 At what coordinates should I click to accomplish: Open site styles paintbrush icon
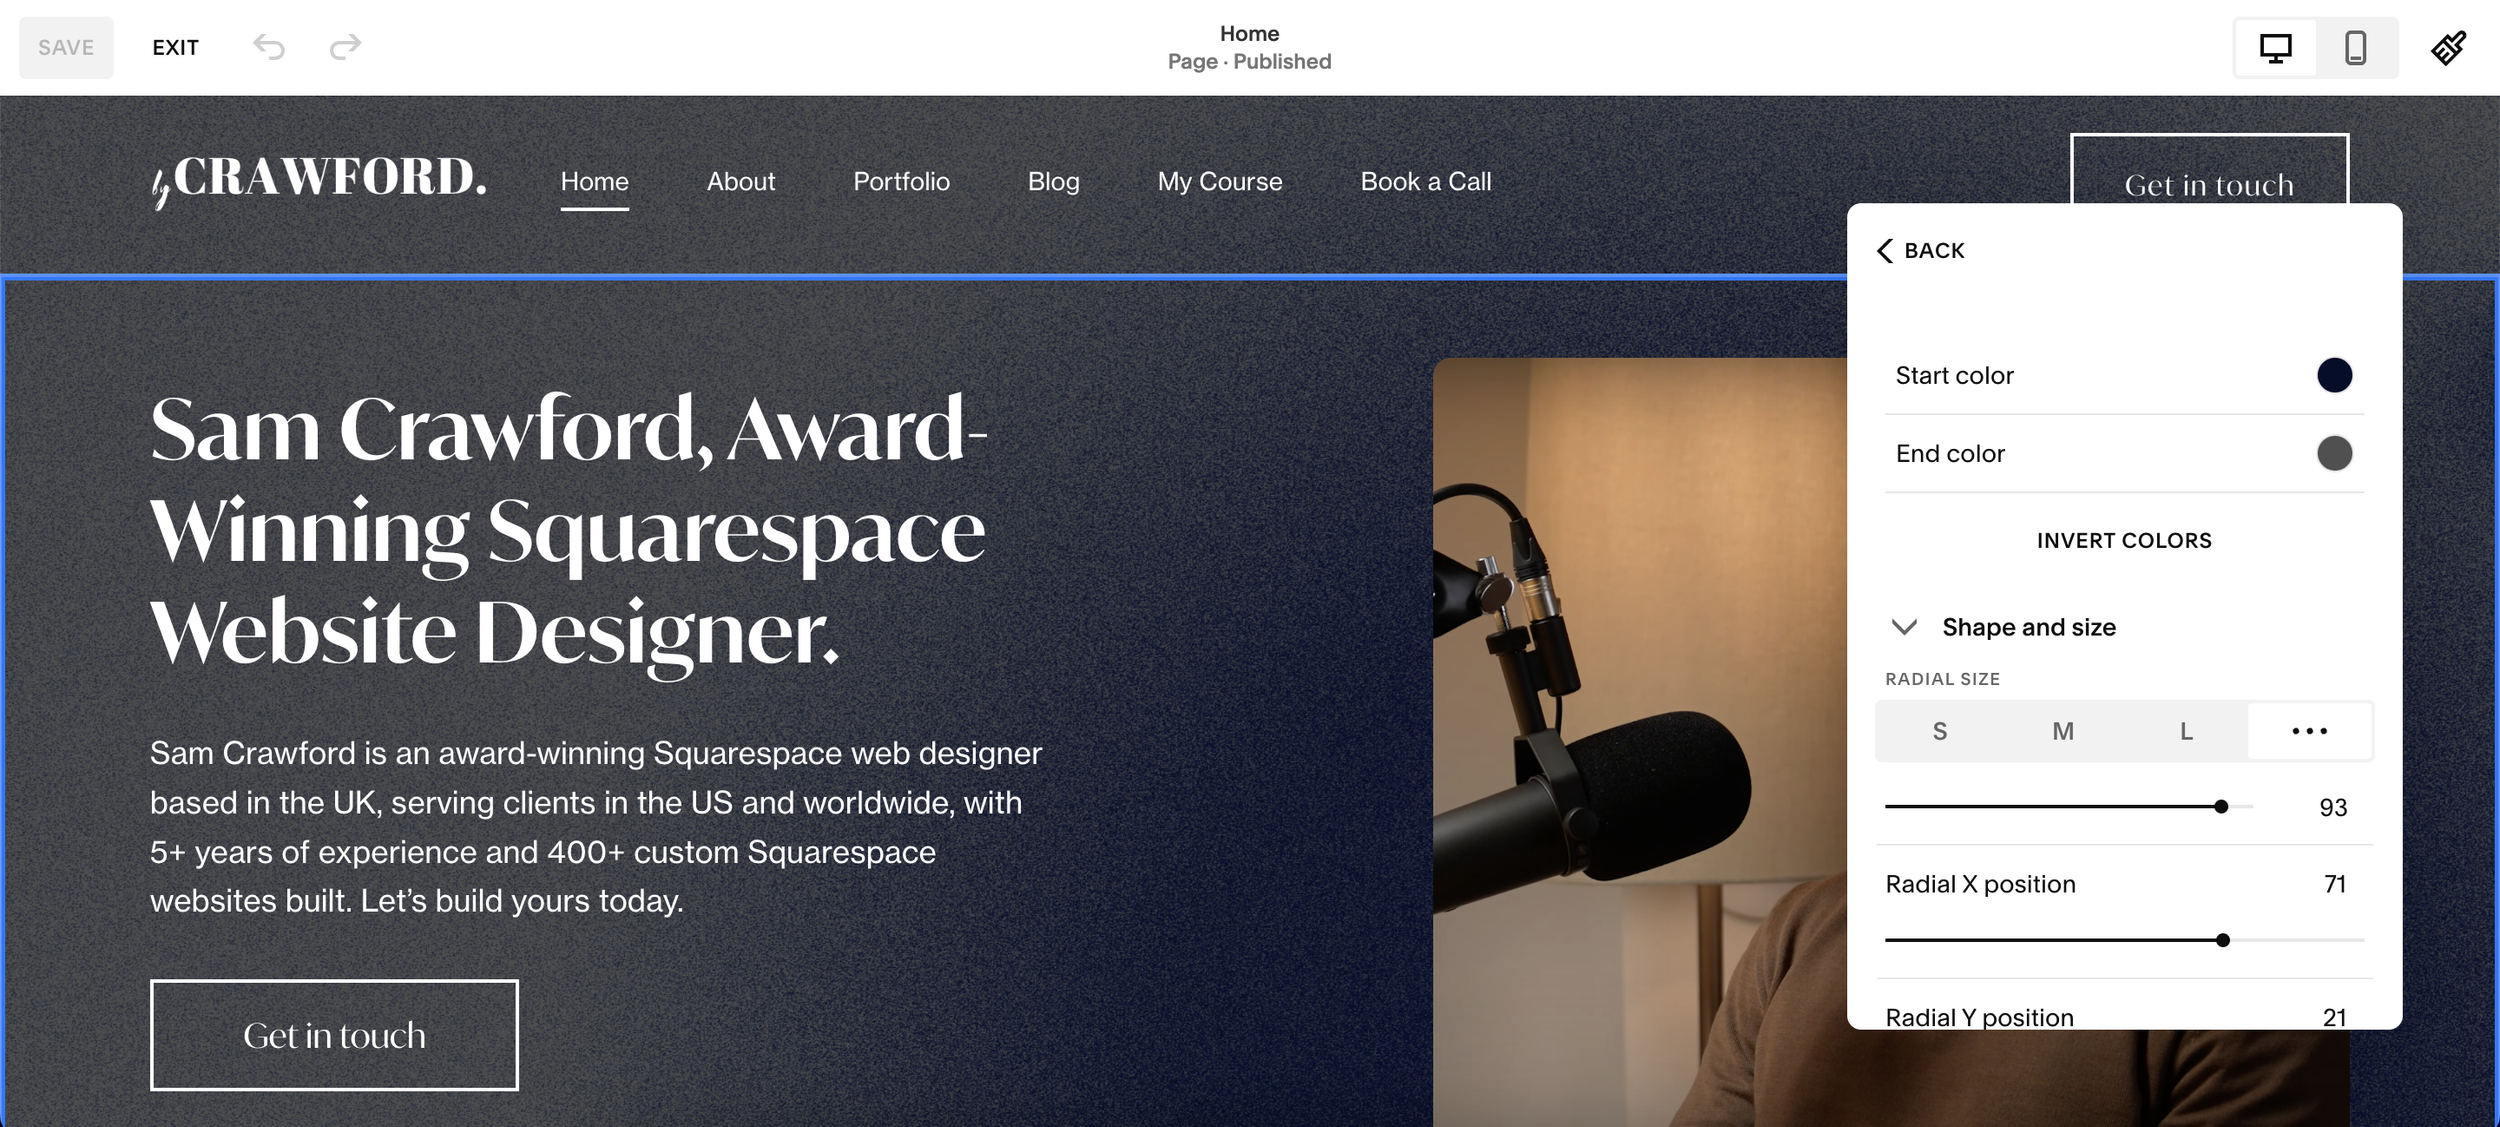pos(2448,48)
